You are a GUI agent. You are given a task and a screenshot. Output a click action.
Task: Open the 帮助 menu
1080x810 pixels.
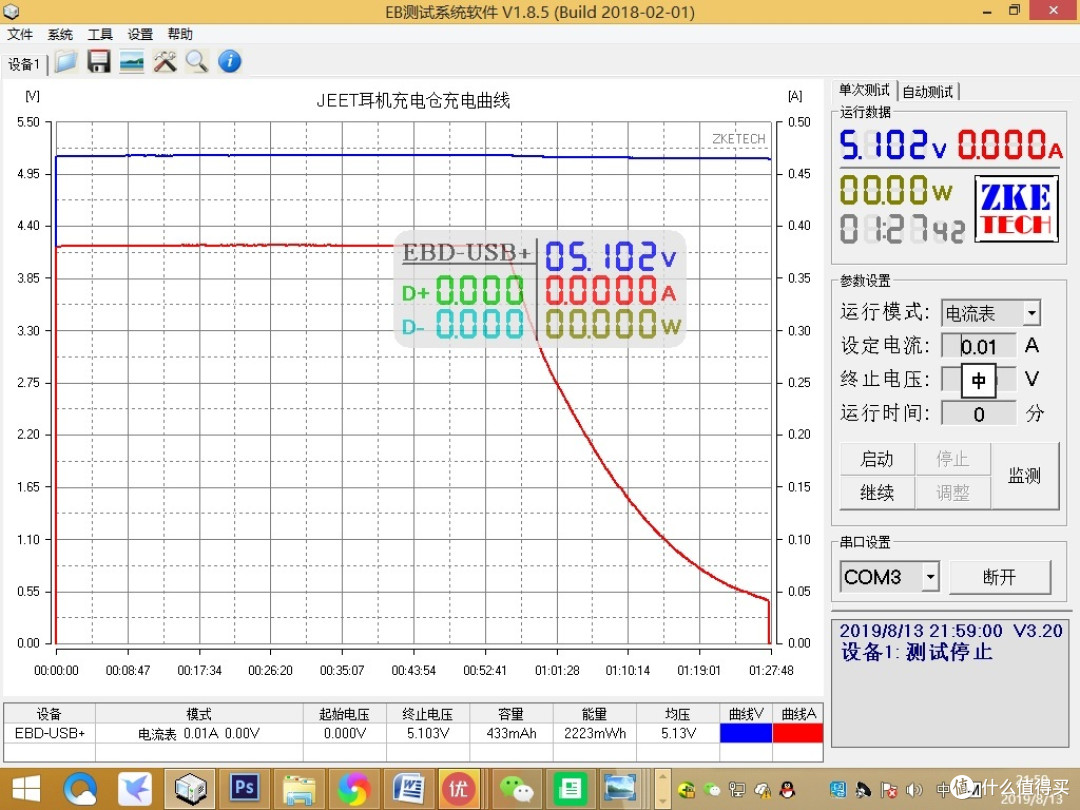coord(180,34)
